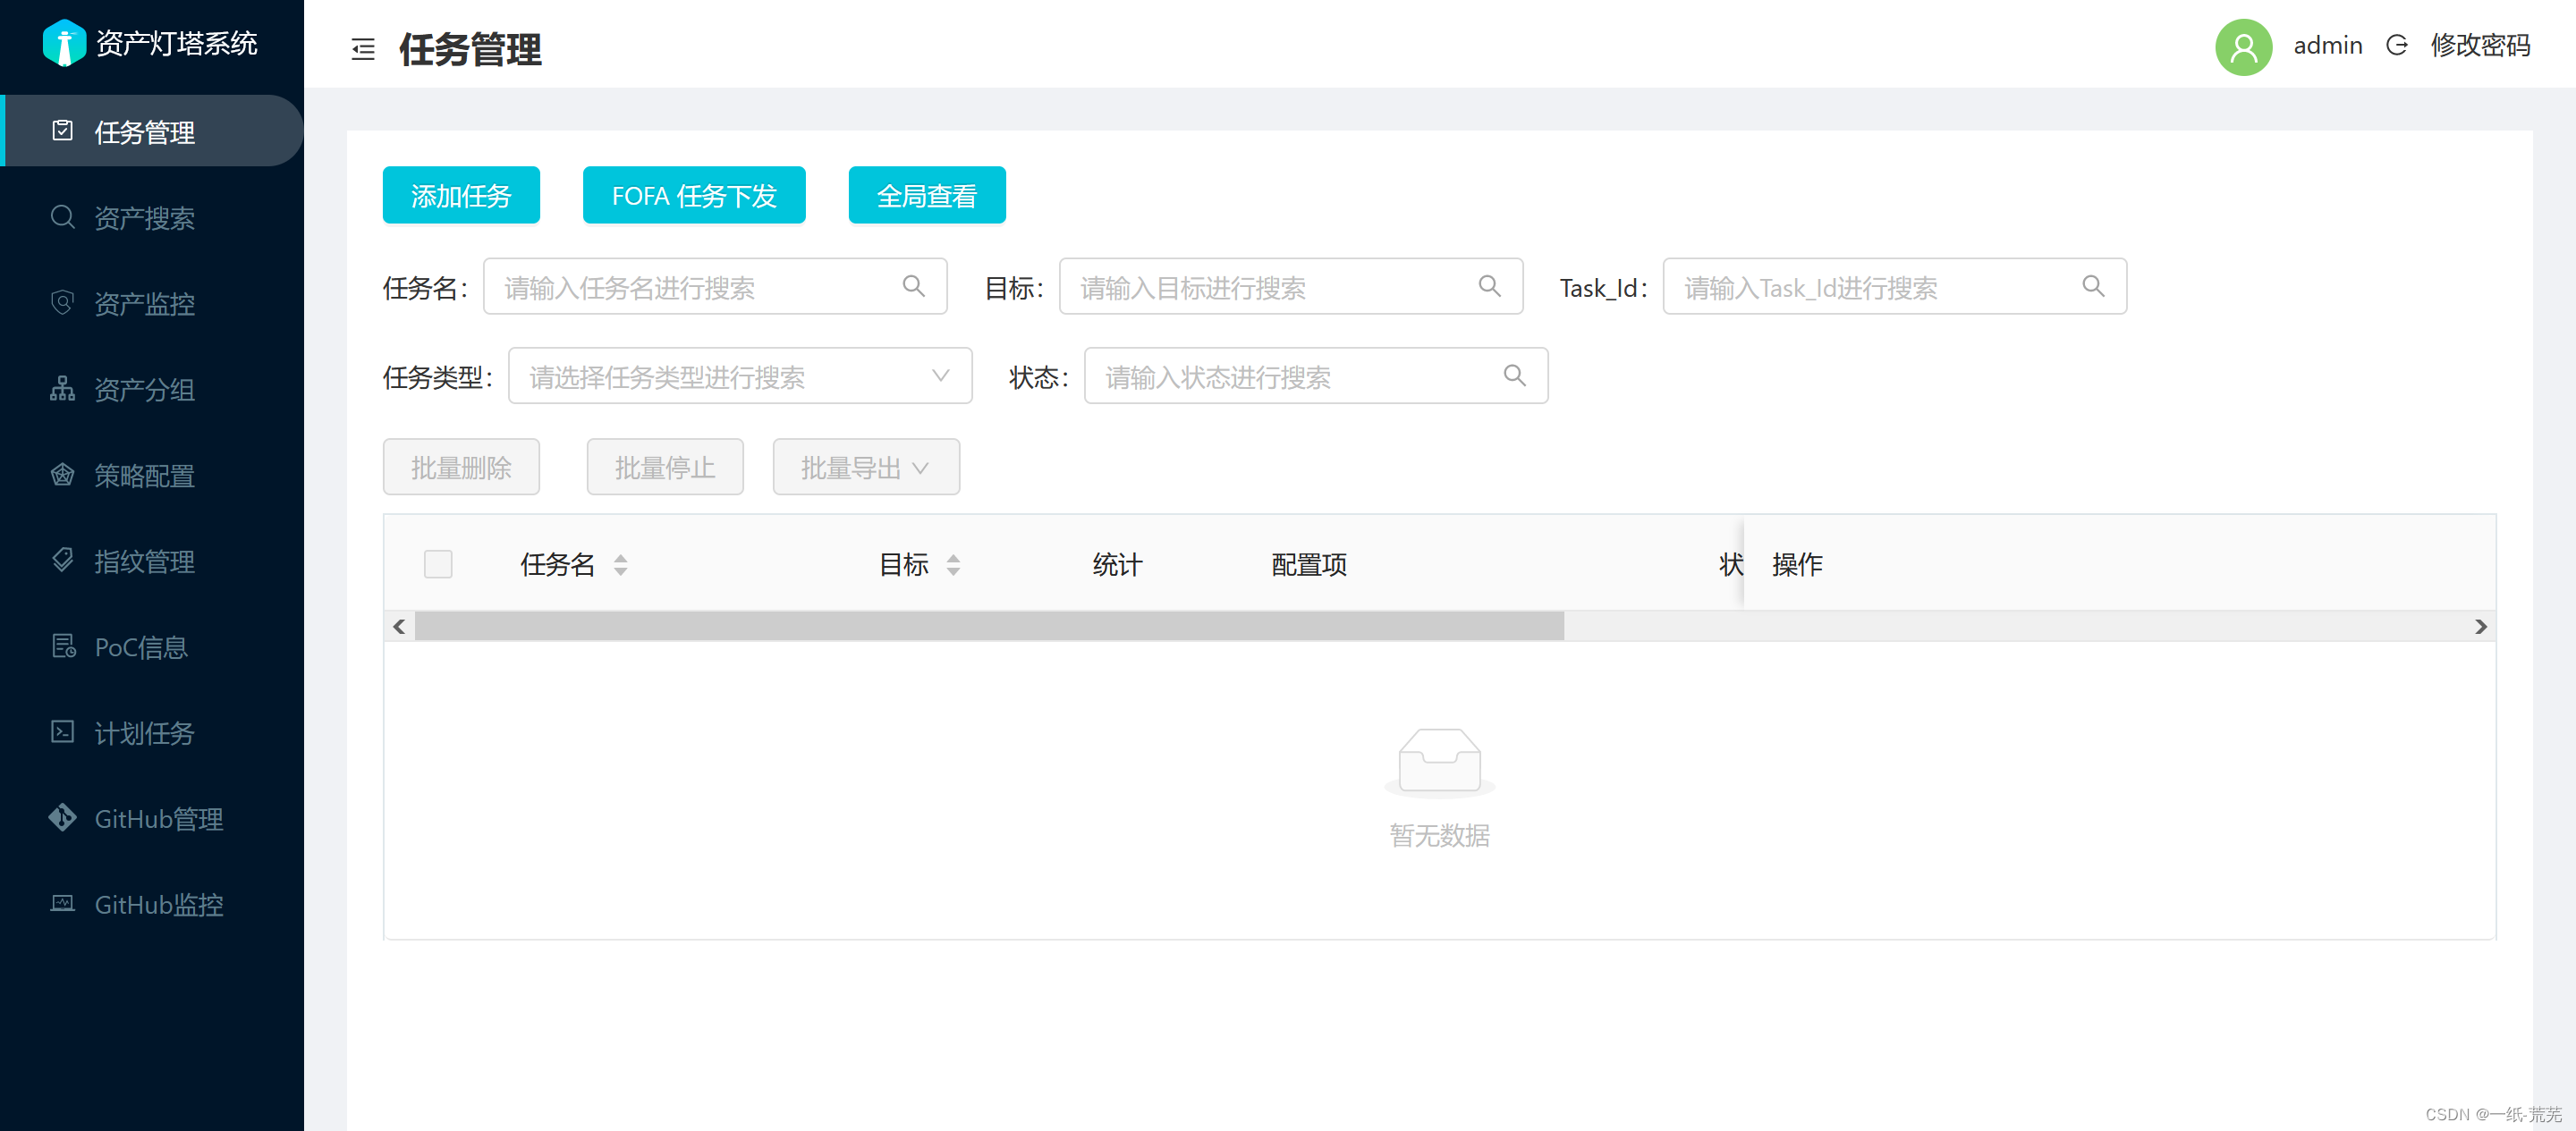Image resolution: width=2576 pixels, height=1131 pixels.
Task: Click right arrow of horizontal scrollbar
Action: tap(2480, 627)
